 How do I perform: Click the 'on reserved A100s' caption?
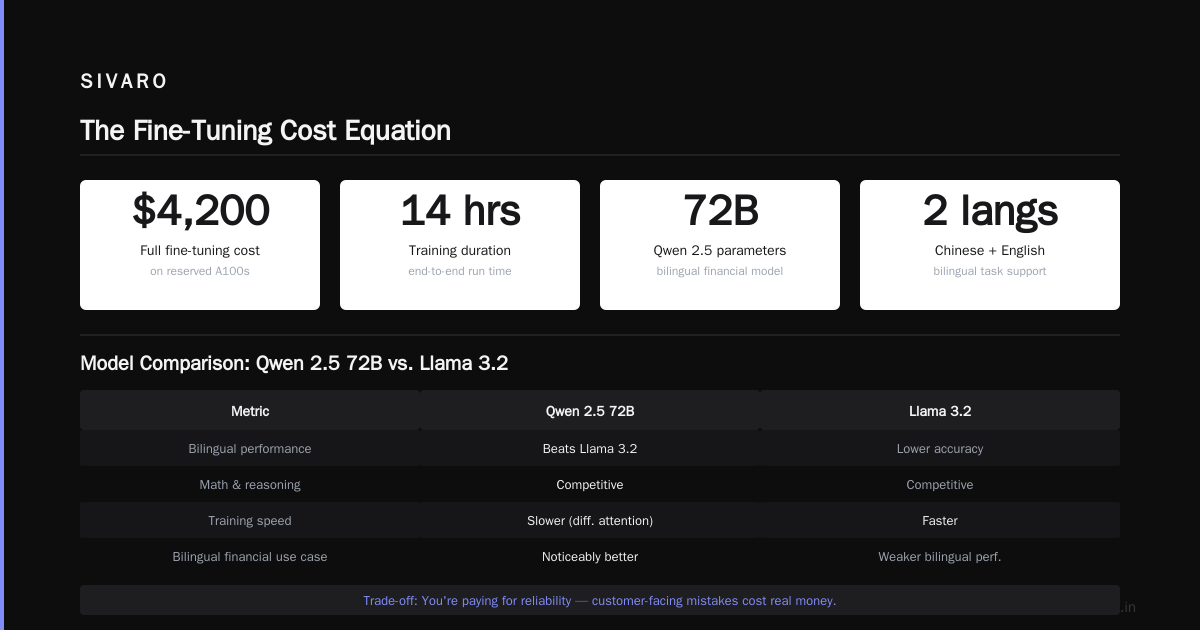point(200,271)
